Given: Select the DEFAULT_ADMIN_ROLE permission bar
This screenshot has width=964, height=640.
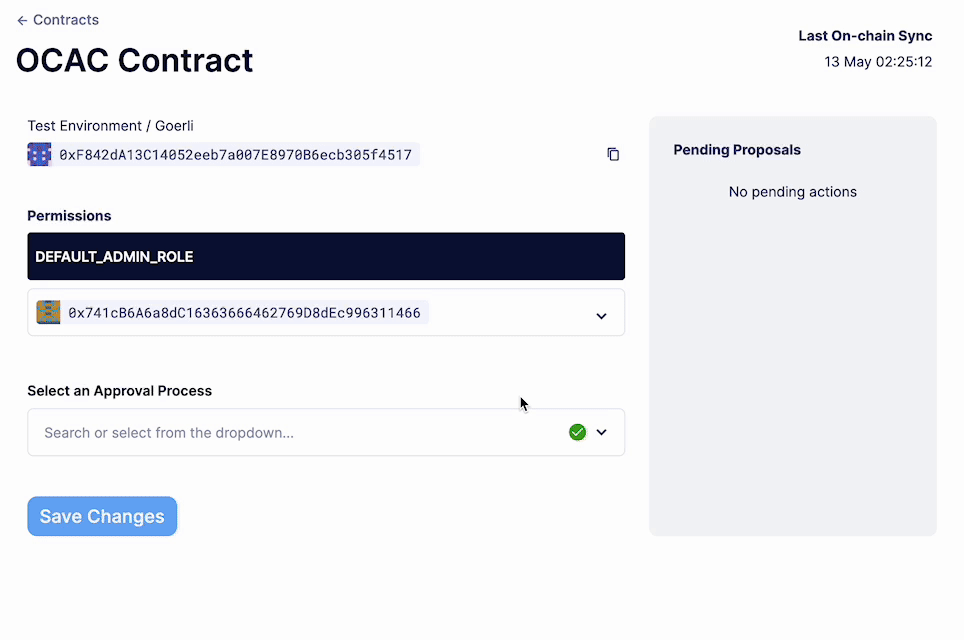Looking at the screenshot, I should (x=326, y=256).
